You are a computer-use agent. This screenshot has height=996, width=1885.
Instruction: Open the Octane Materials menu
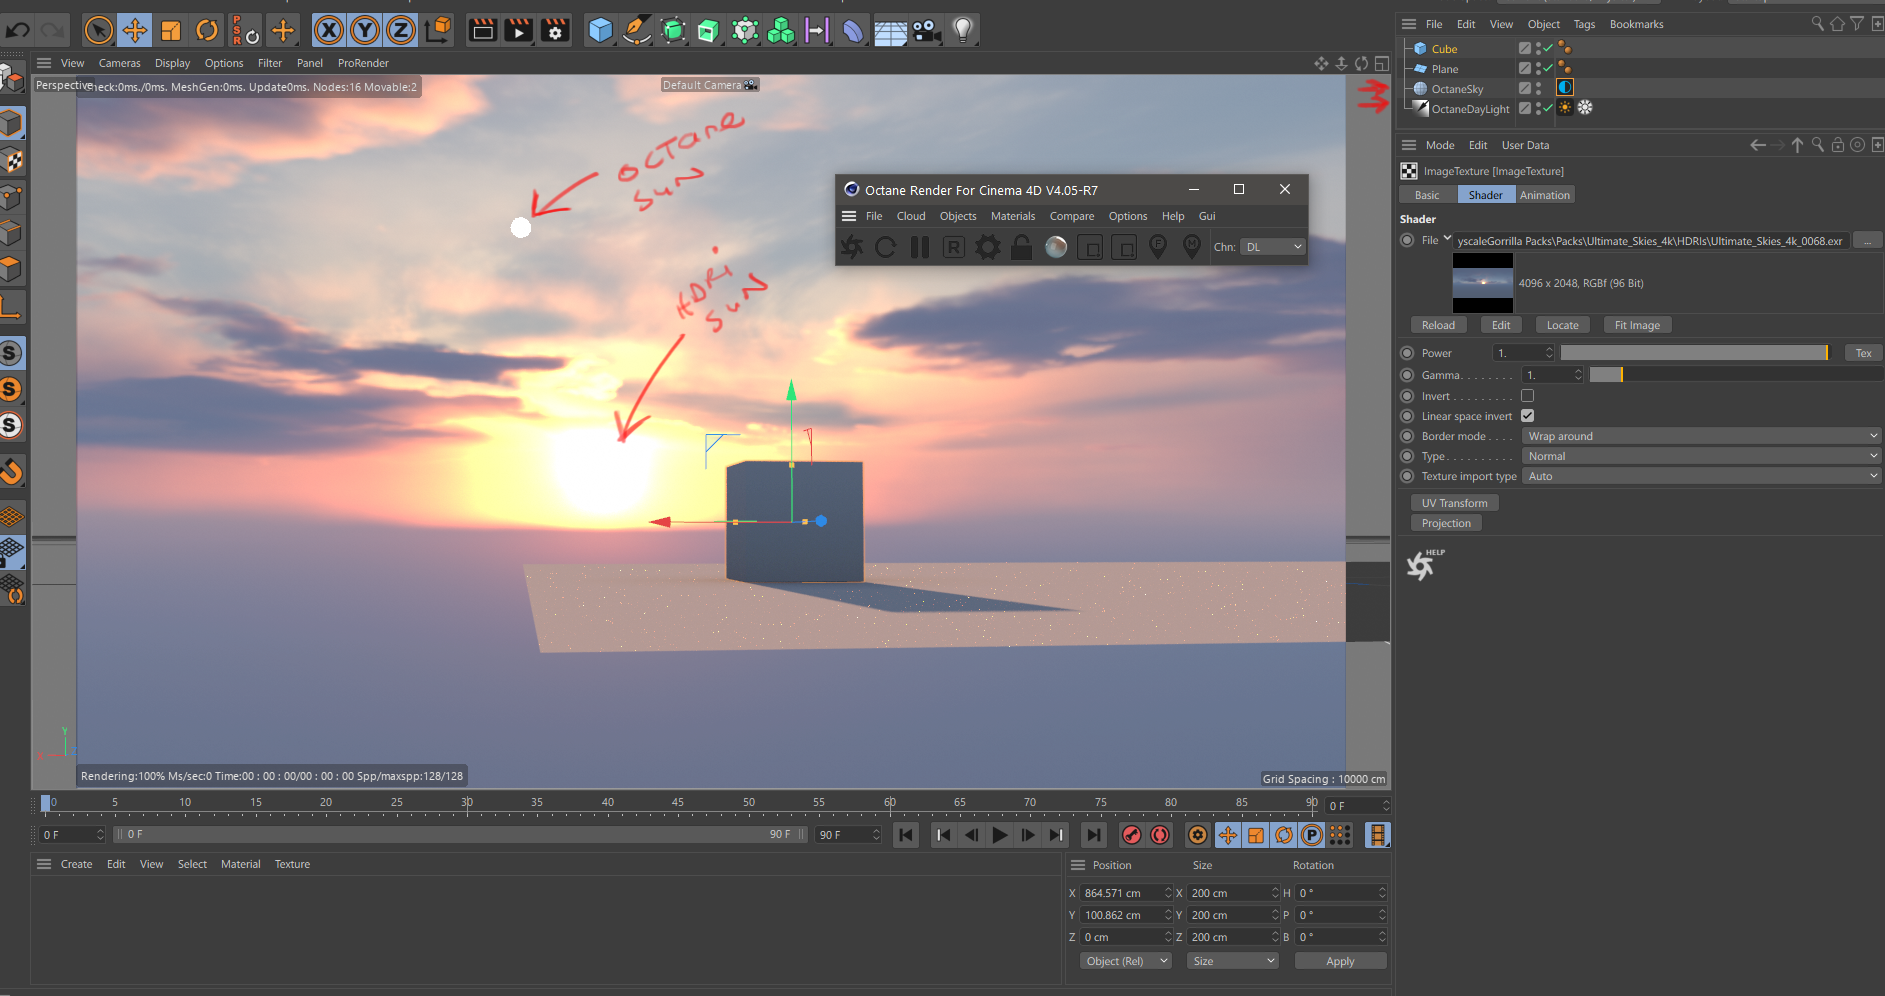tap(1013, 216)
